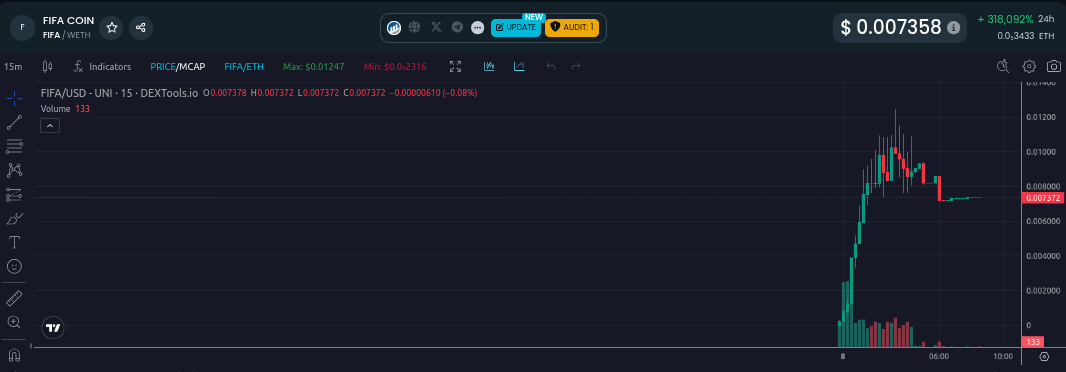Click the Min price label
Viewport: 1066px width, 372px height.
[x=394, y=67]
